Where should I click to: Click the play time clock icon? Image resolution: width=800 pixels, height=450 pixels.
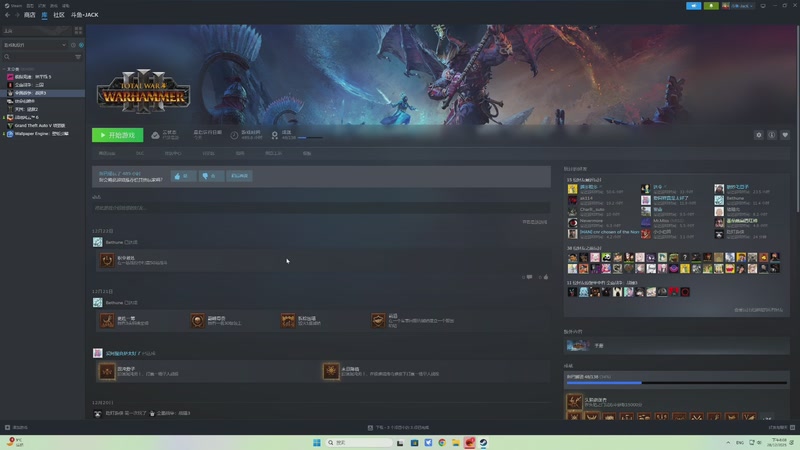[x=234, y=135]
